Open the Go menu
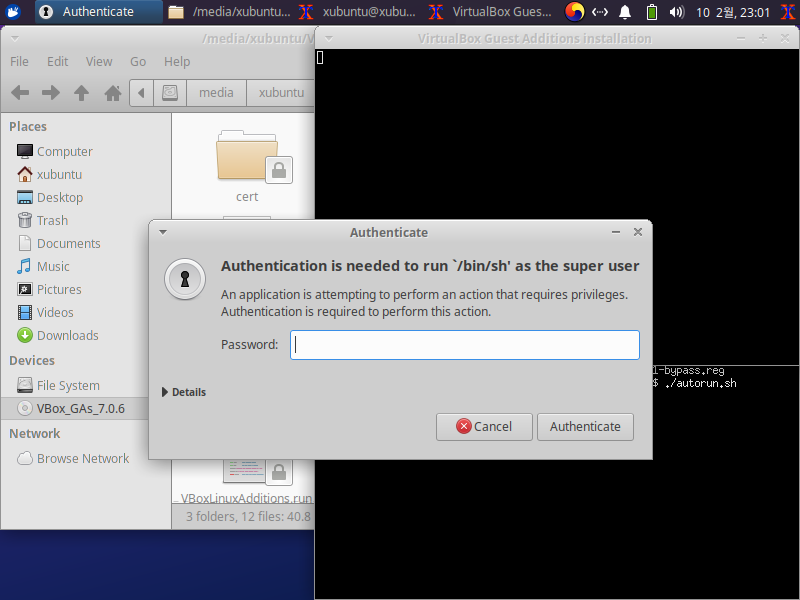This screenshot has height=600, width=800. [138, 61]
